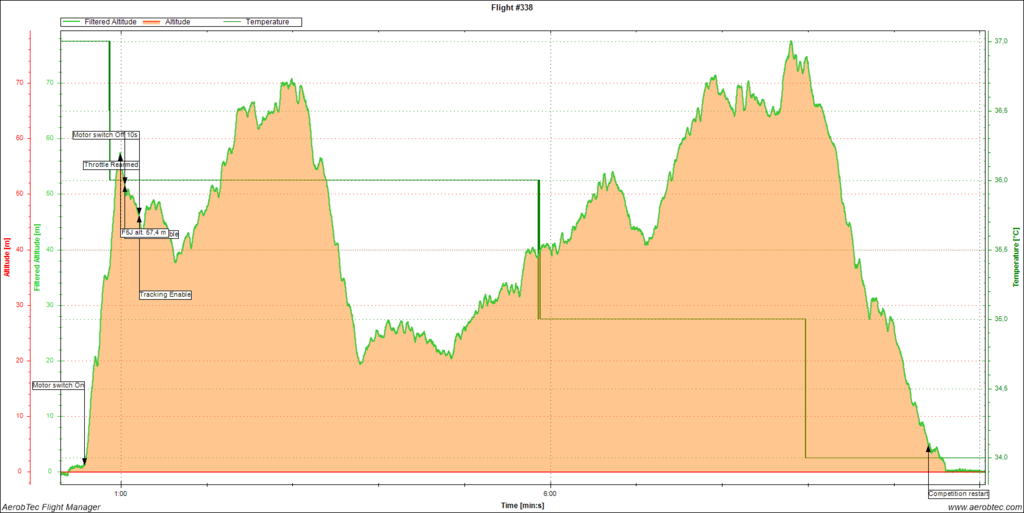
Task: Click the 'F5J alt. 67.4 m' label
Action: 144,232
